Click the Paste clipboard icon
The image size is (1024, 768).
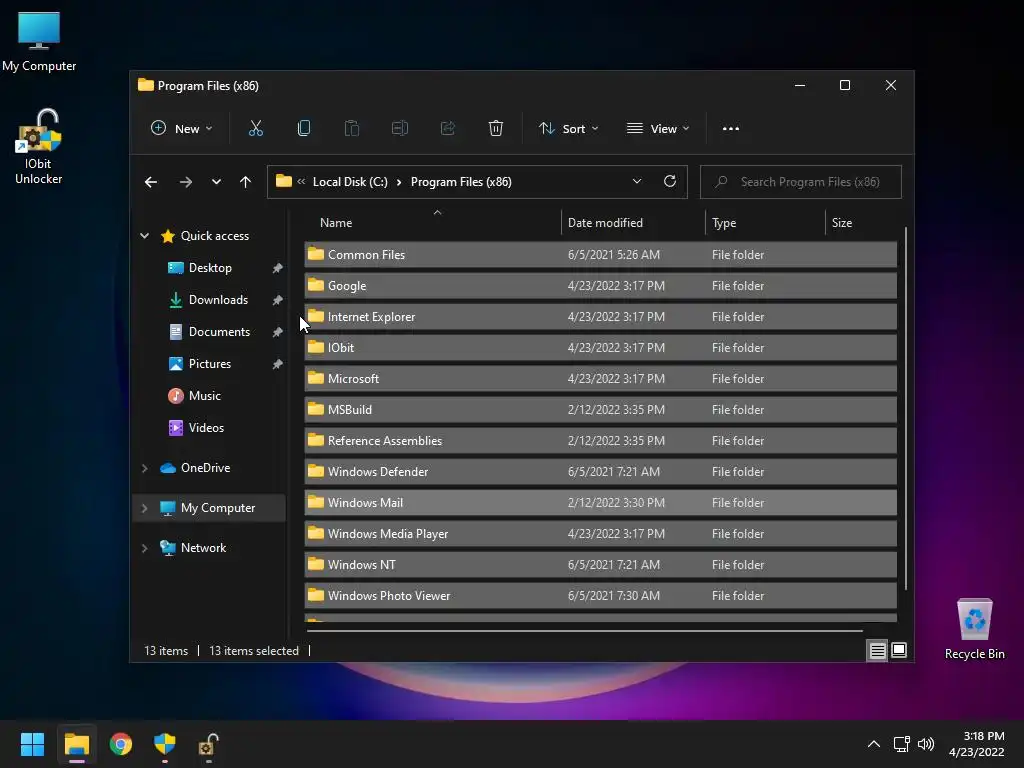352,129
